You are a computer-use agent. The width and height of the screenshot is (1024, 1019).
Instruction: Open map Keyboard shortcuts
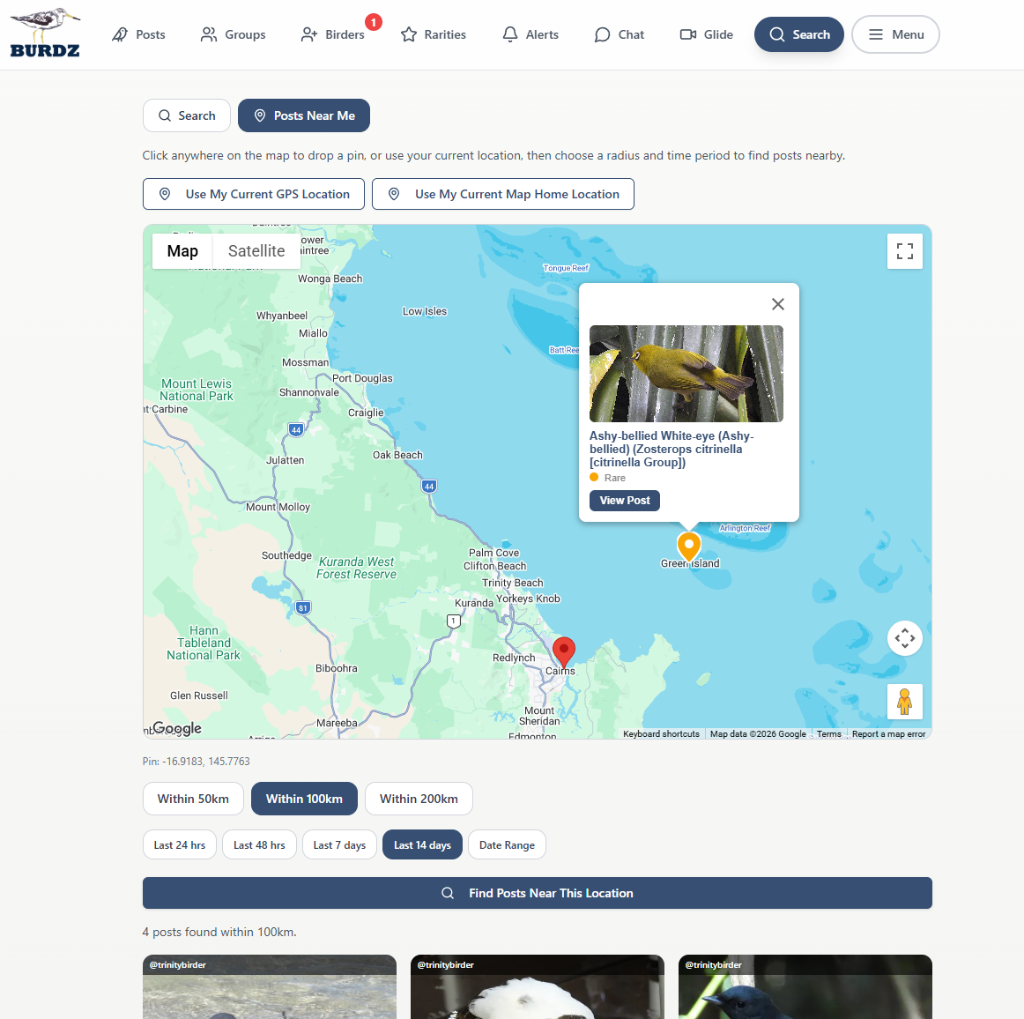pyautogui.click(x=661, y=734)
